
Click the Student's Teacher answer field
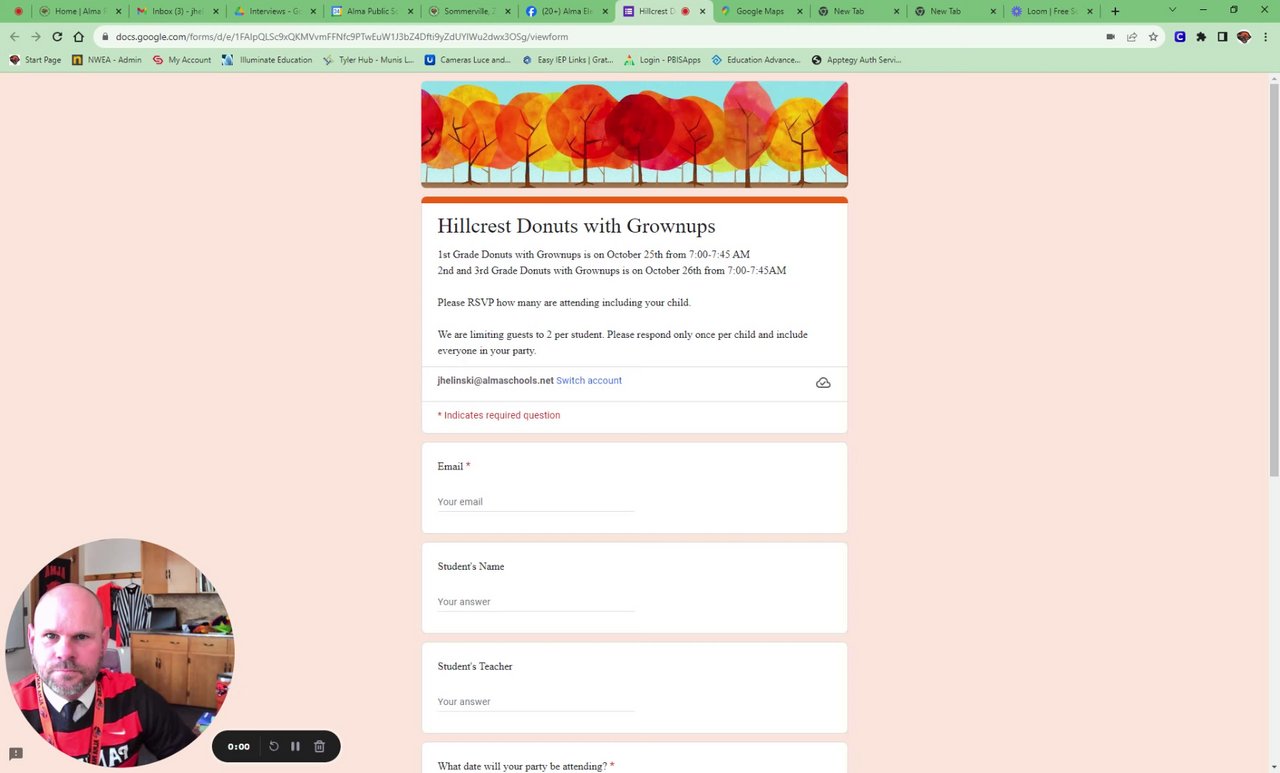[536, 702]
